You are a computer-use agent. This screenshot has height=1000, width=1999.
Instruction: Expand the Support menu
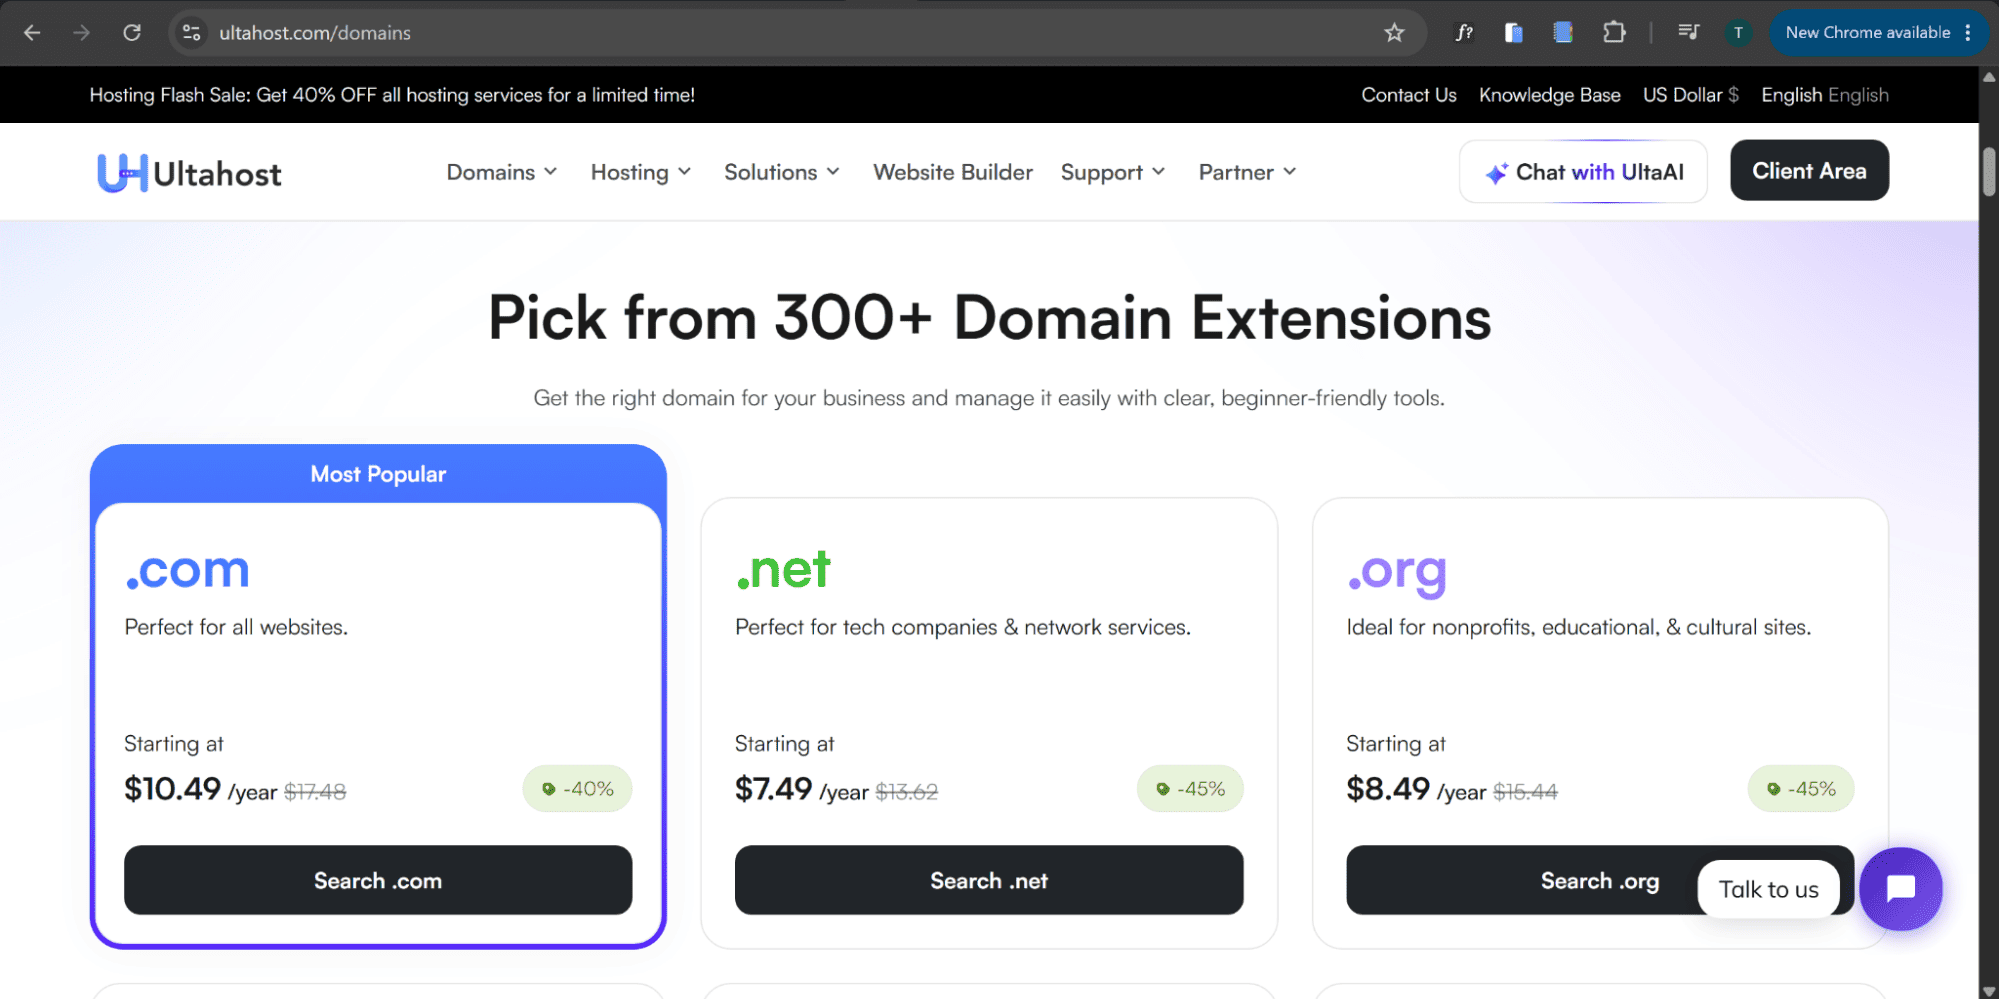(x=1112, y=172)
